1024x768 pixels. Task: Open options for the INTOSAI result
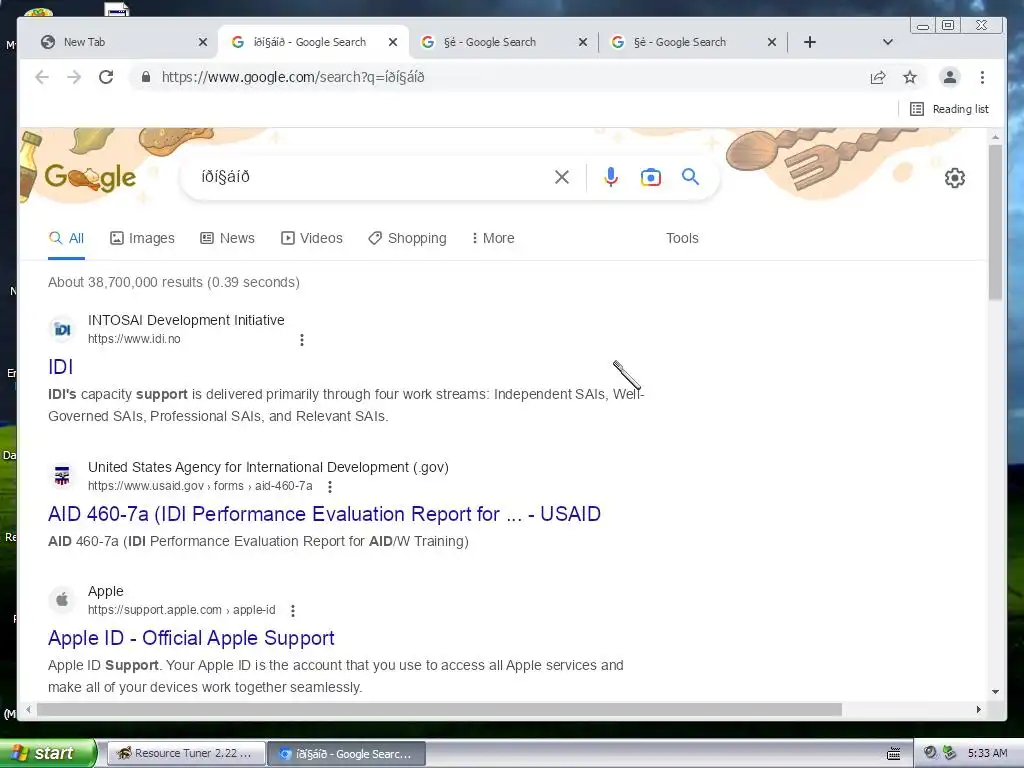[x=302, y=340]
